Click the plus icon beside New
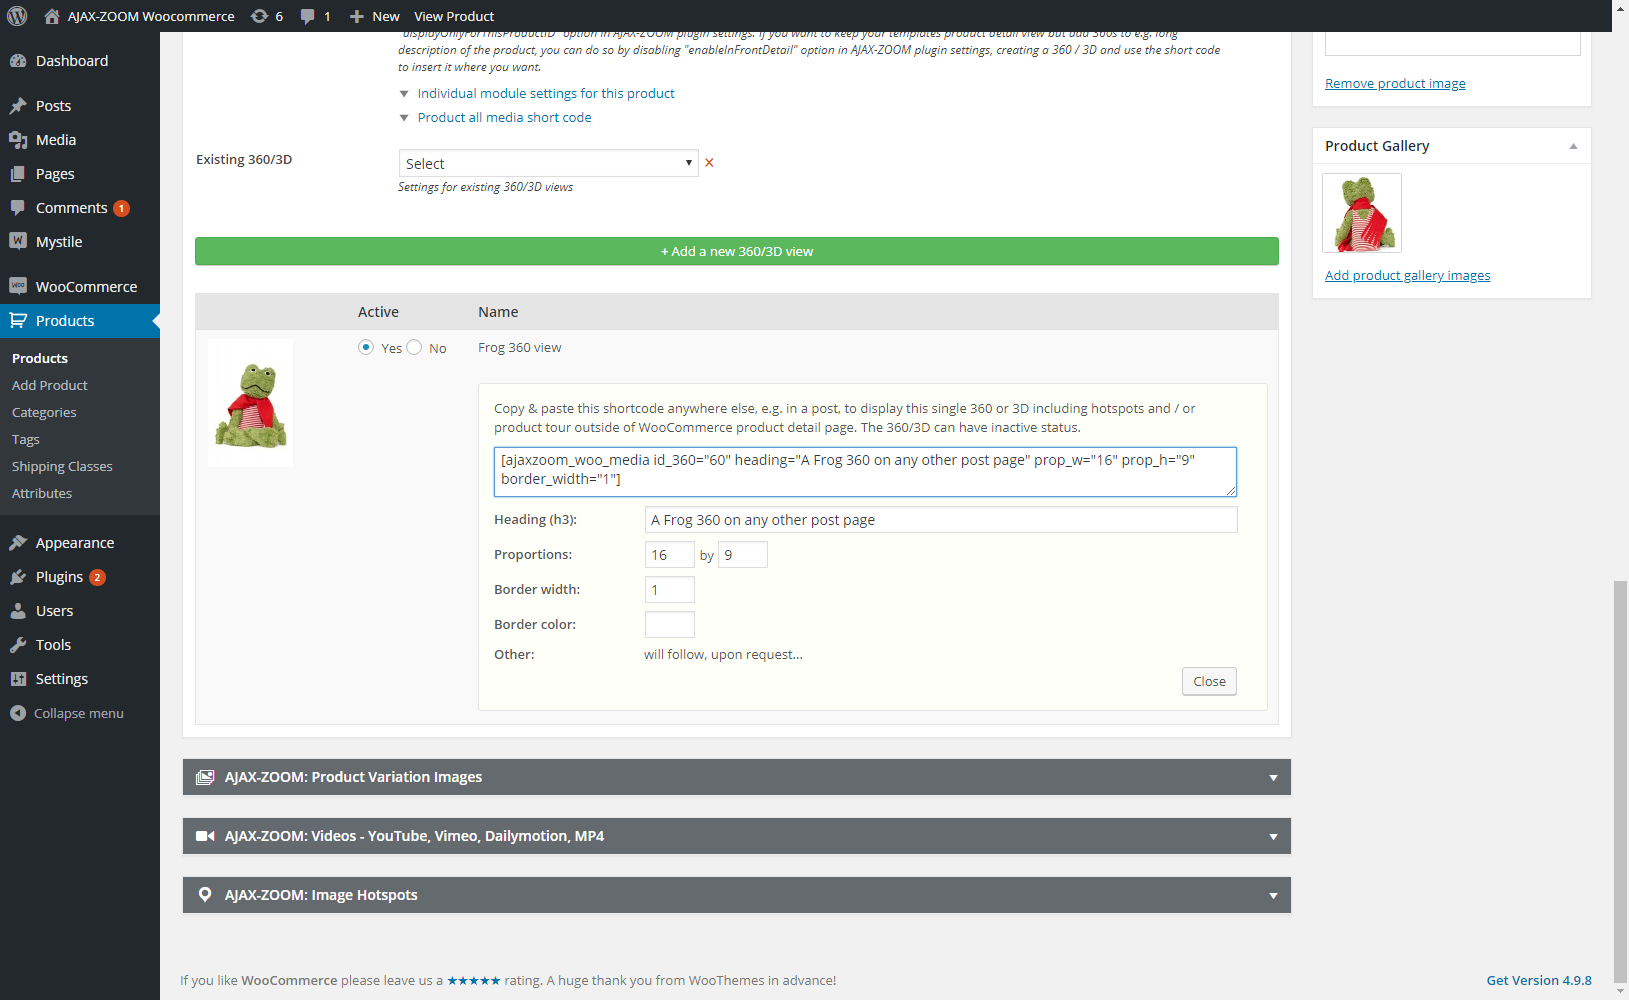 tap(357, 16)
